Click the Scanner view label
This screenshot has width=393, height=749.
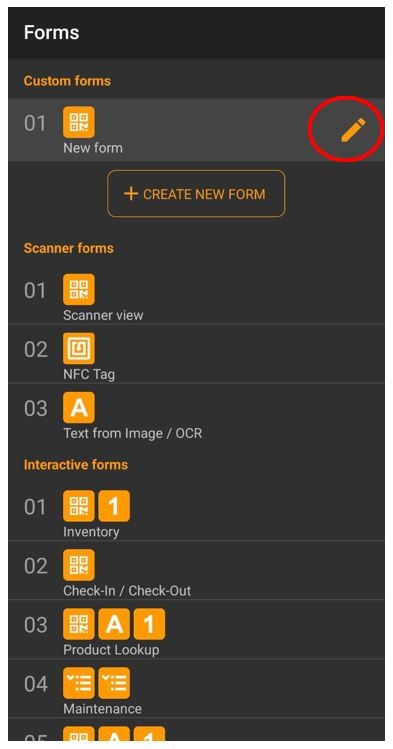103,315
